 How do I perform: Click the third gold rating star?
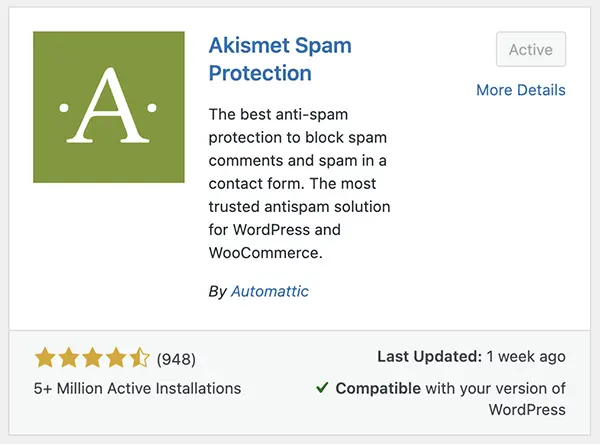[92, 357]
